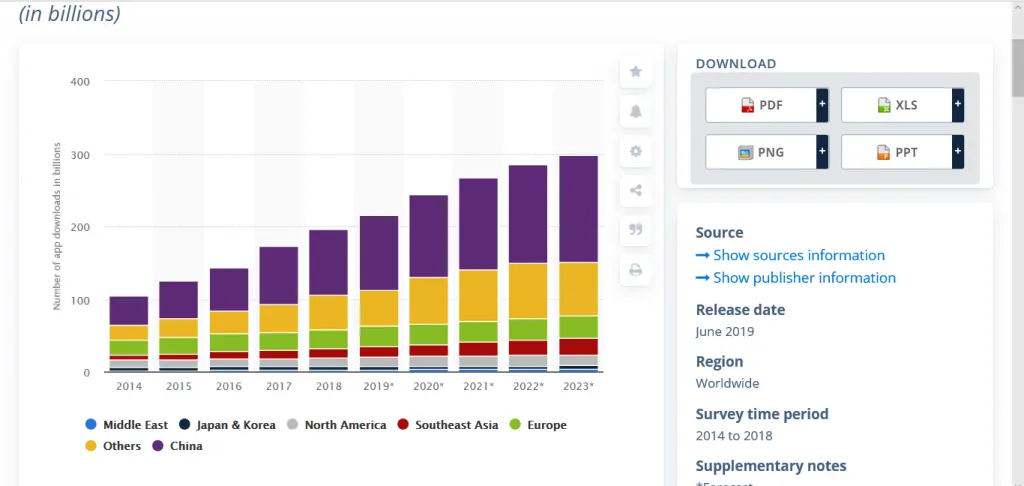Click the yellow Others segment for 2022
This screenshot has width=1024, height=486.
[528, 291]
